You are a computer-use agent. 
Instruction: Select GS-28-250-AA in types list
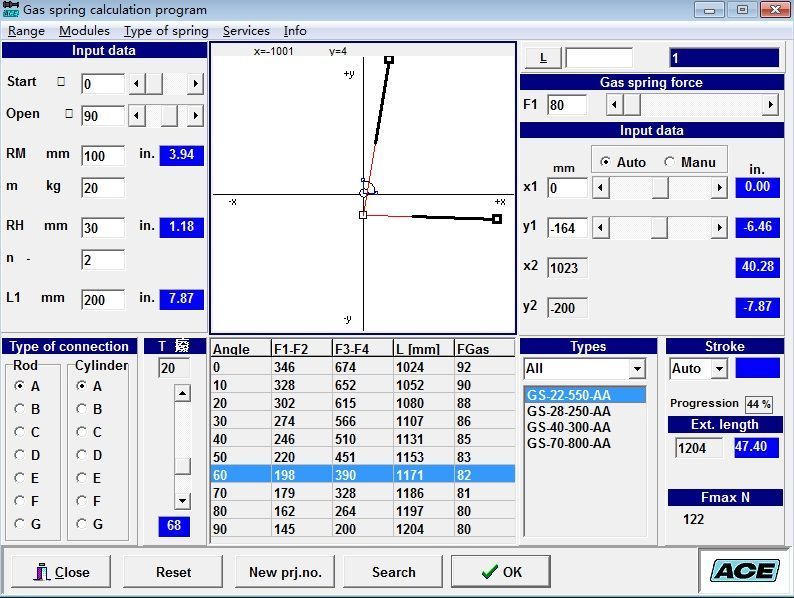(x=585, y=411)
